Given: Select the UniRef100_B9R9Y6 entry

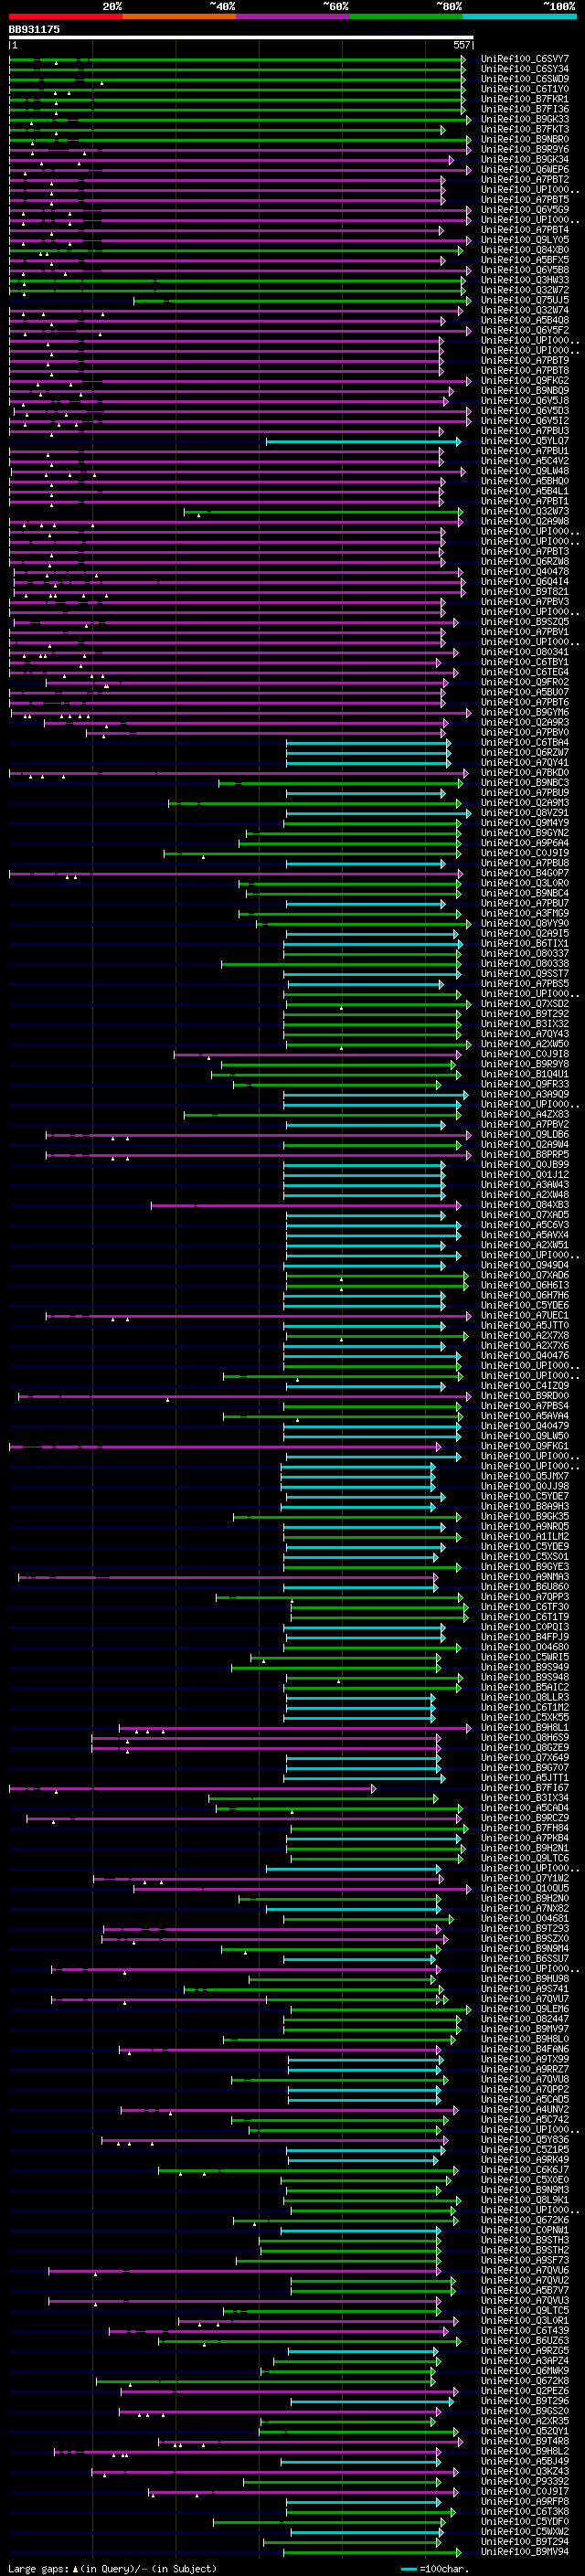Looking at the screenshot, I should tap(524, 149).
